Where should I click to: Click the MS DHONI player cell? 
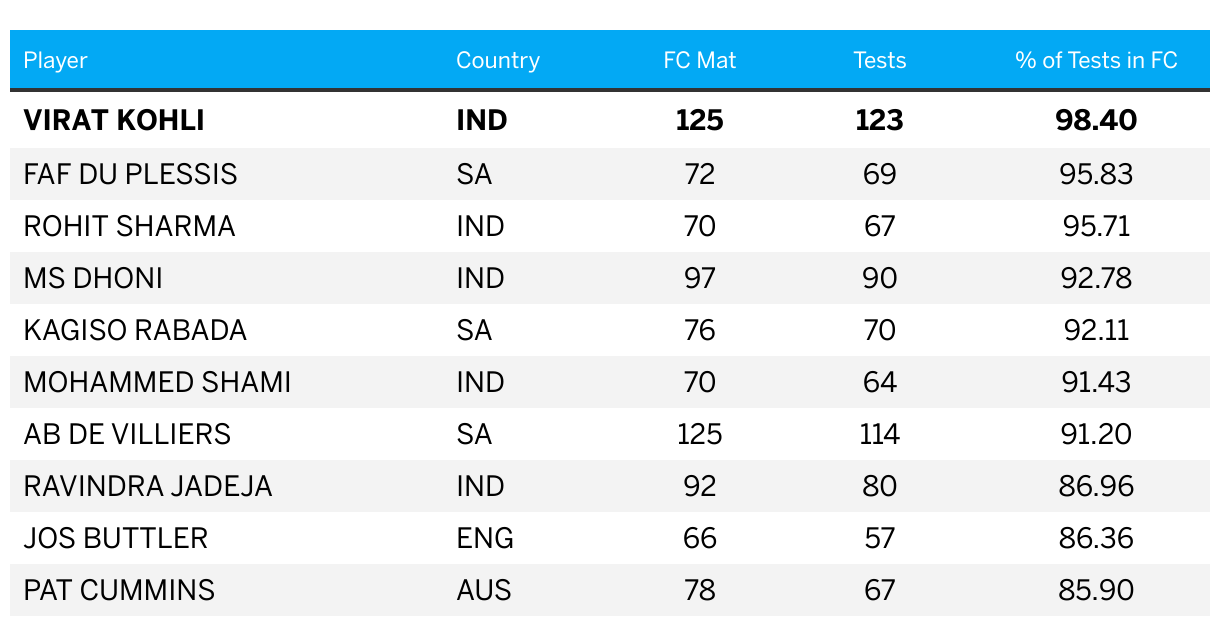point(93,278)
